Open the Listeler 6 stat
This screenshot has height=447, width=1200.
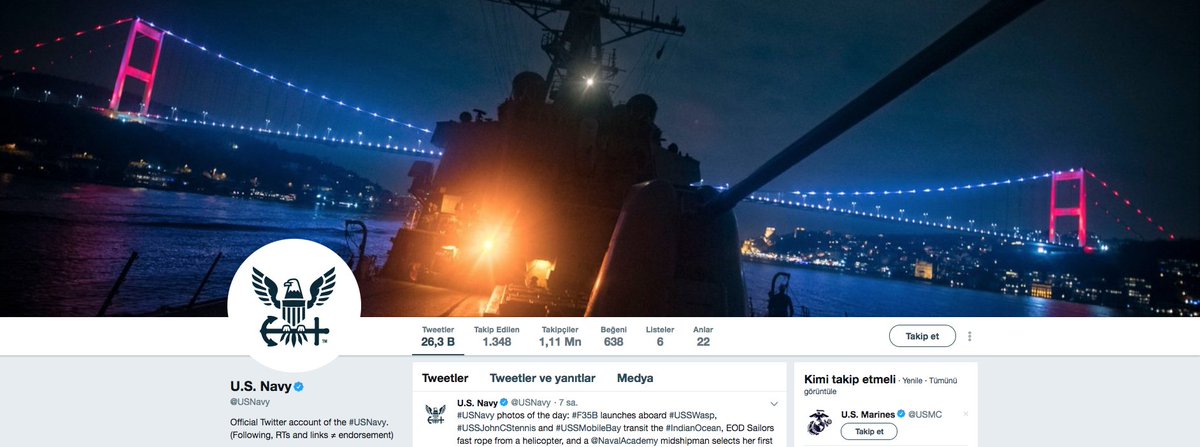pos(660,336)
